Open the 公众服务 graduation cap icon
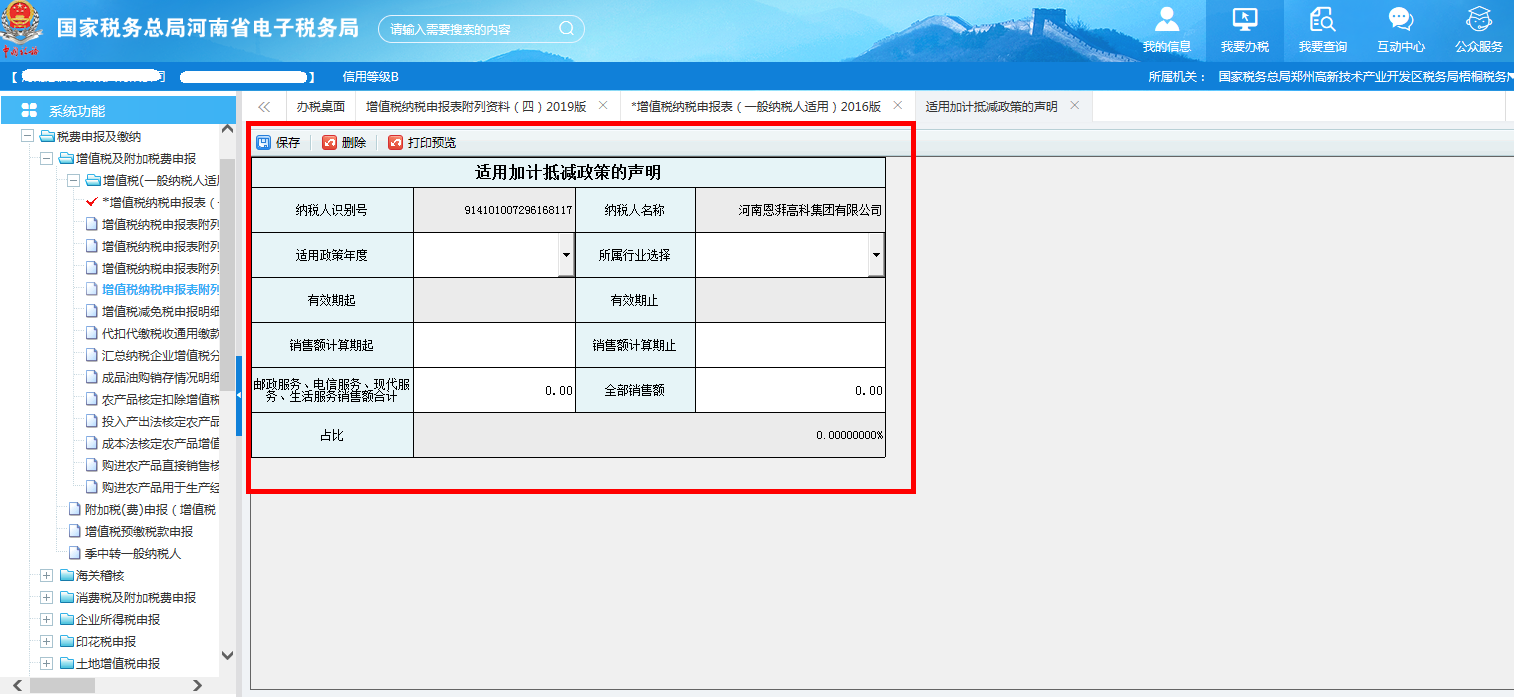 1478,20
